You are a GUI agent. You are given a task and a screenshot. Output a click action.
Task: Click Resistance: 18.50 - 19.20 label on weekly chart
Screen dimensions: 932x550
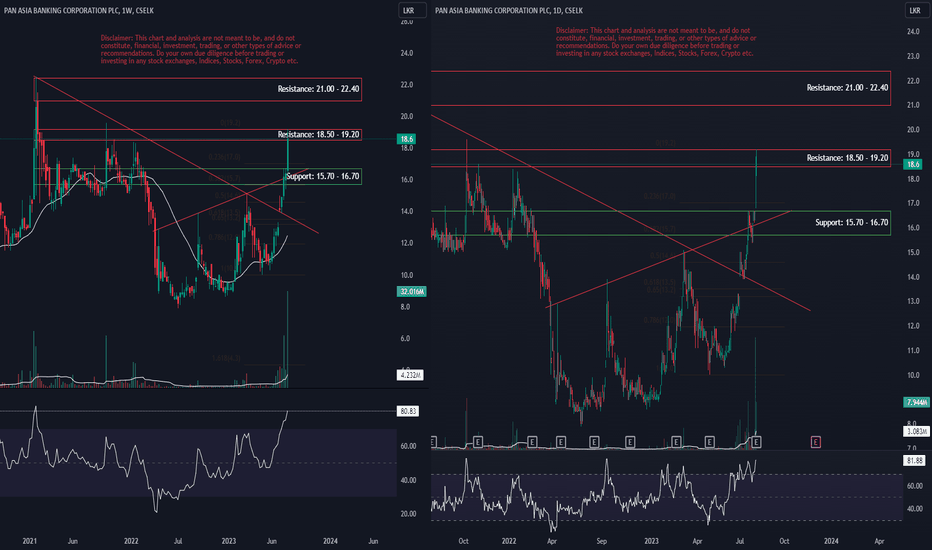point(318,134)
